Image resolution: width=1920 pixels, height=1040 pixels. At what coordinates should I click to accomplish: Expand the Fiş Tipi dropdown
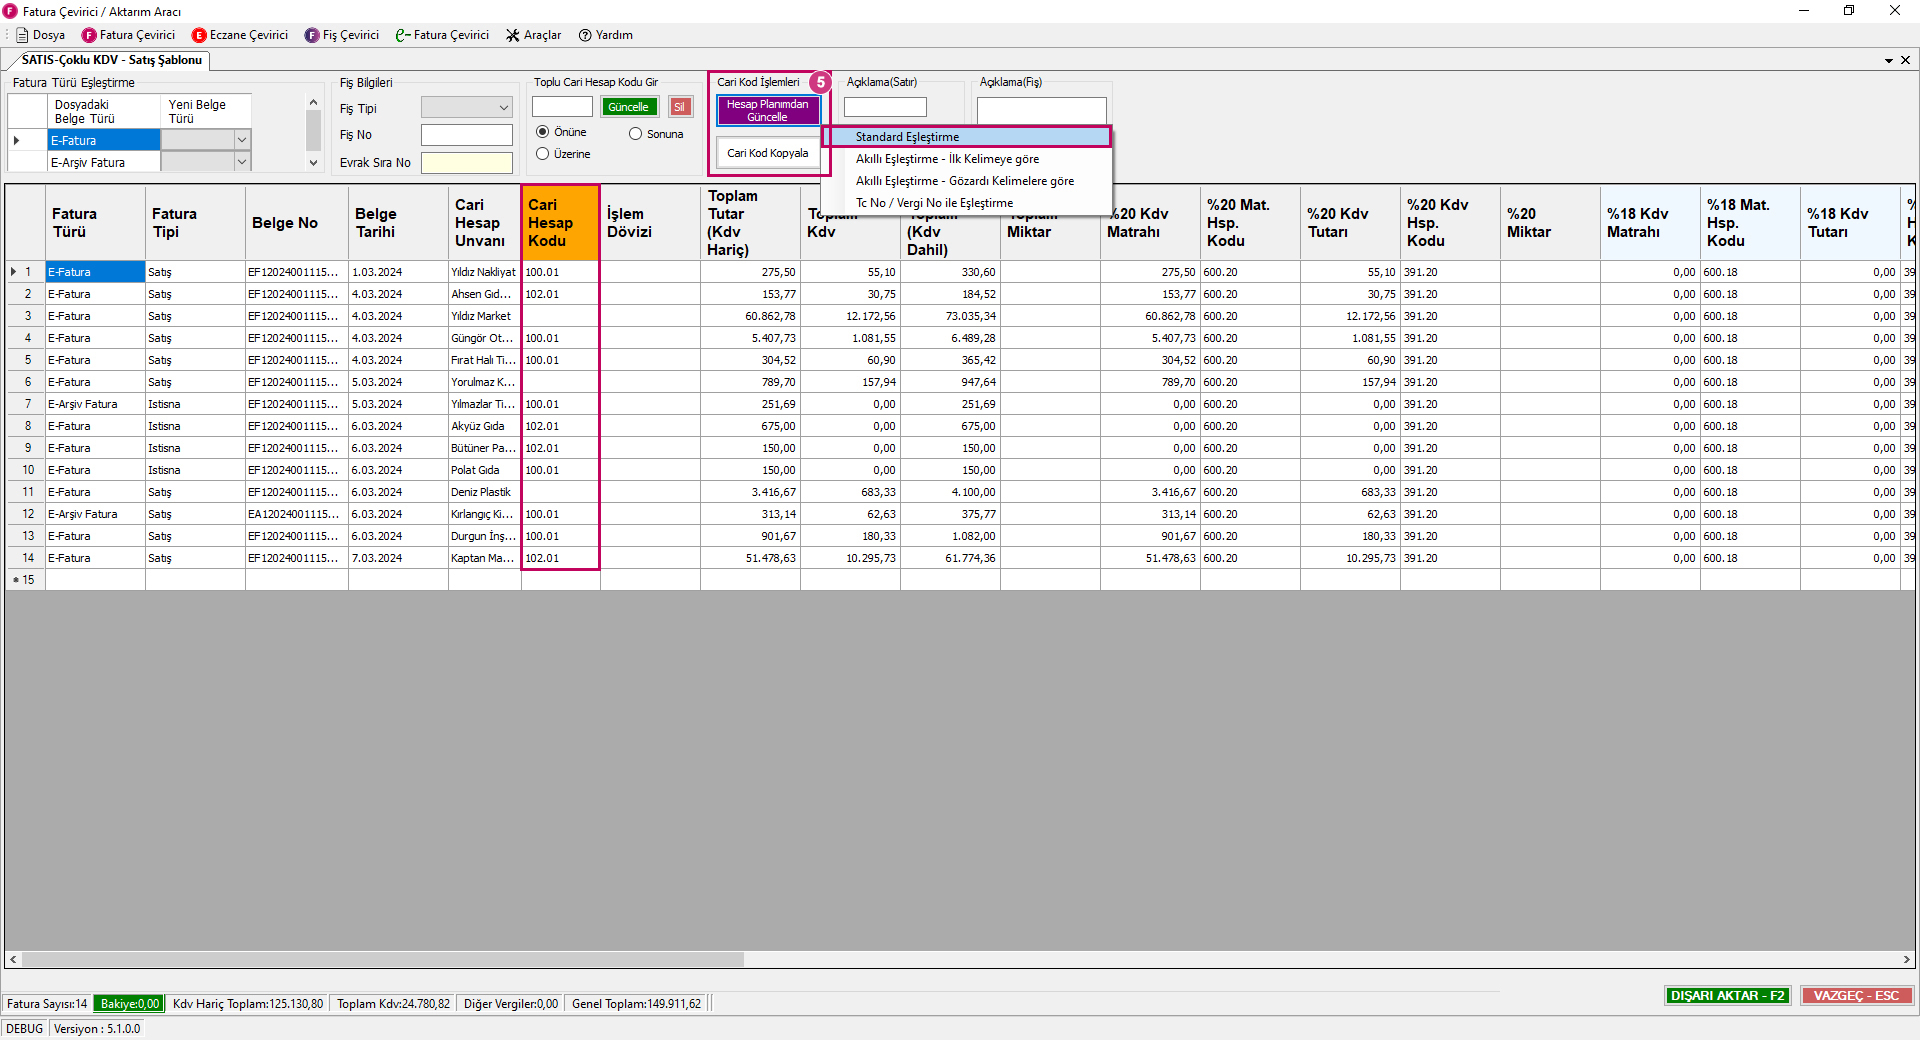pyautogui.click(x=503, y=108)
